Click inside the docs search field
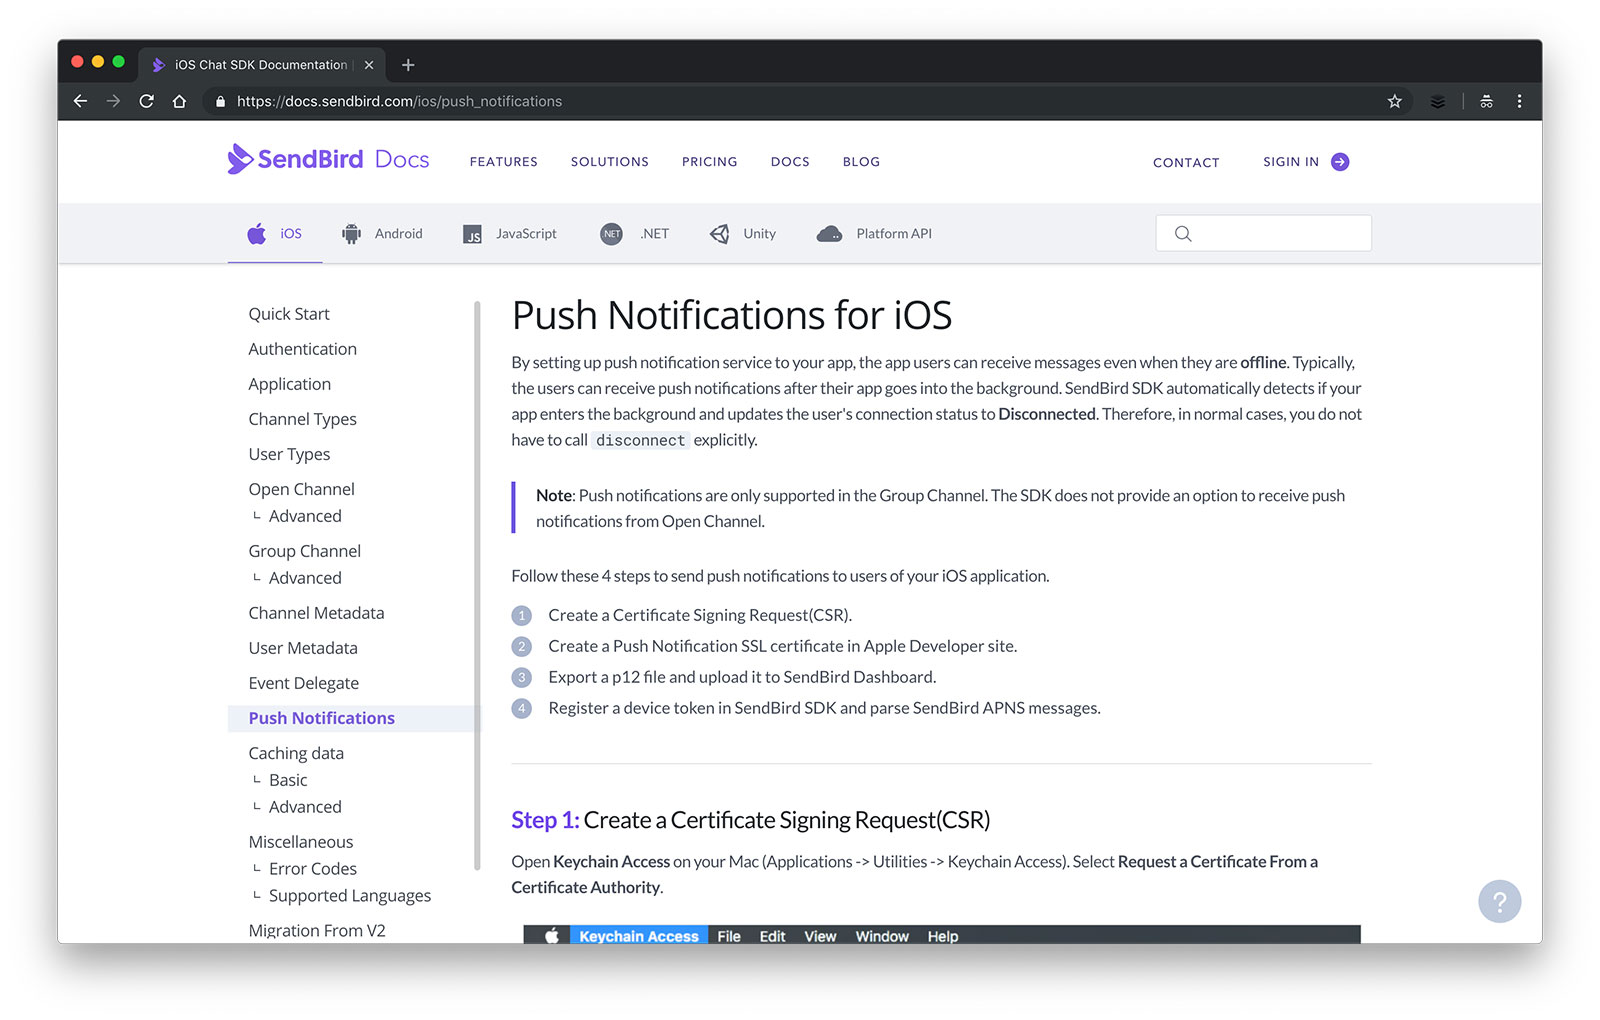This screenshot has height=1020, width=1600. click(1264, 233)
